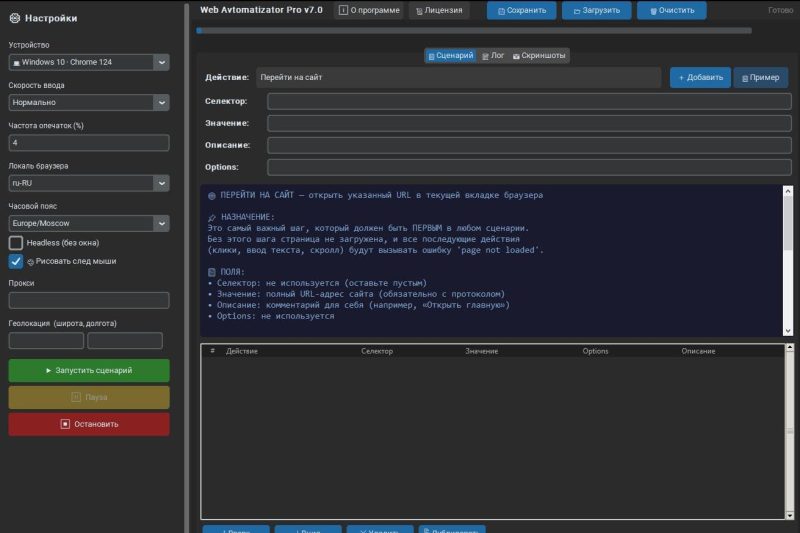Click the Готово status text
800x533 pixels.
(x=781, y=10)
